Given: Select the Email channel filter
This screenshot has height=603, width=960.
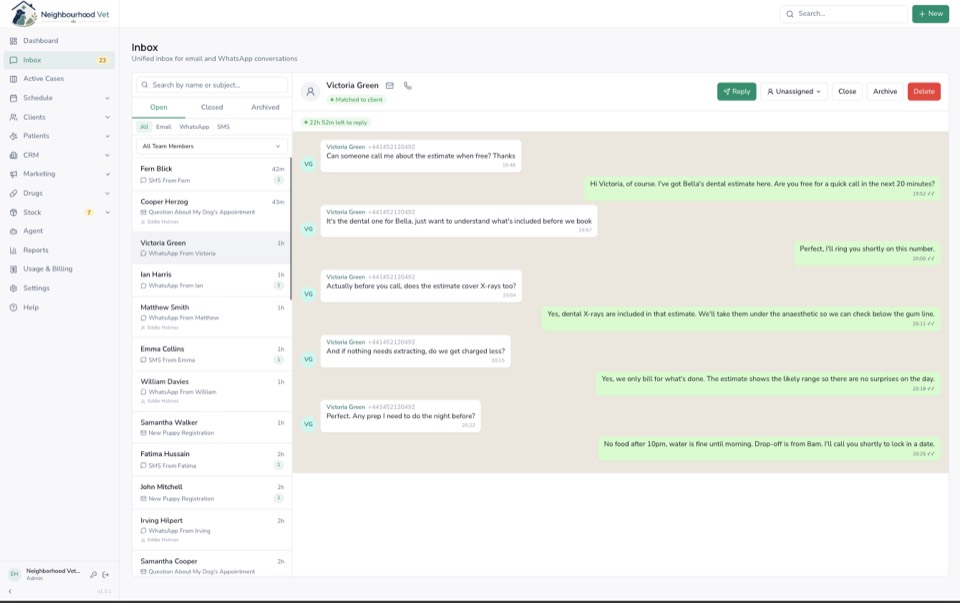Looking at the screenshot, I should pyautogui.click(x=163, y=127).
